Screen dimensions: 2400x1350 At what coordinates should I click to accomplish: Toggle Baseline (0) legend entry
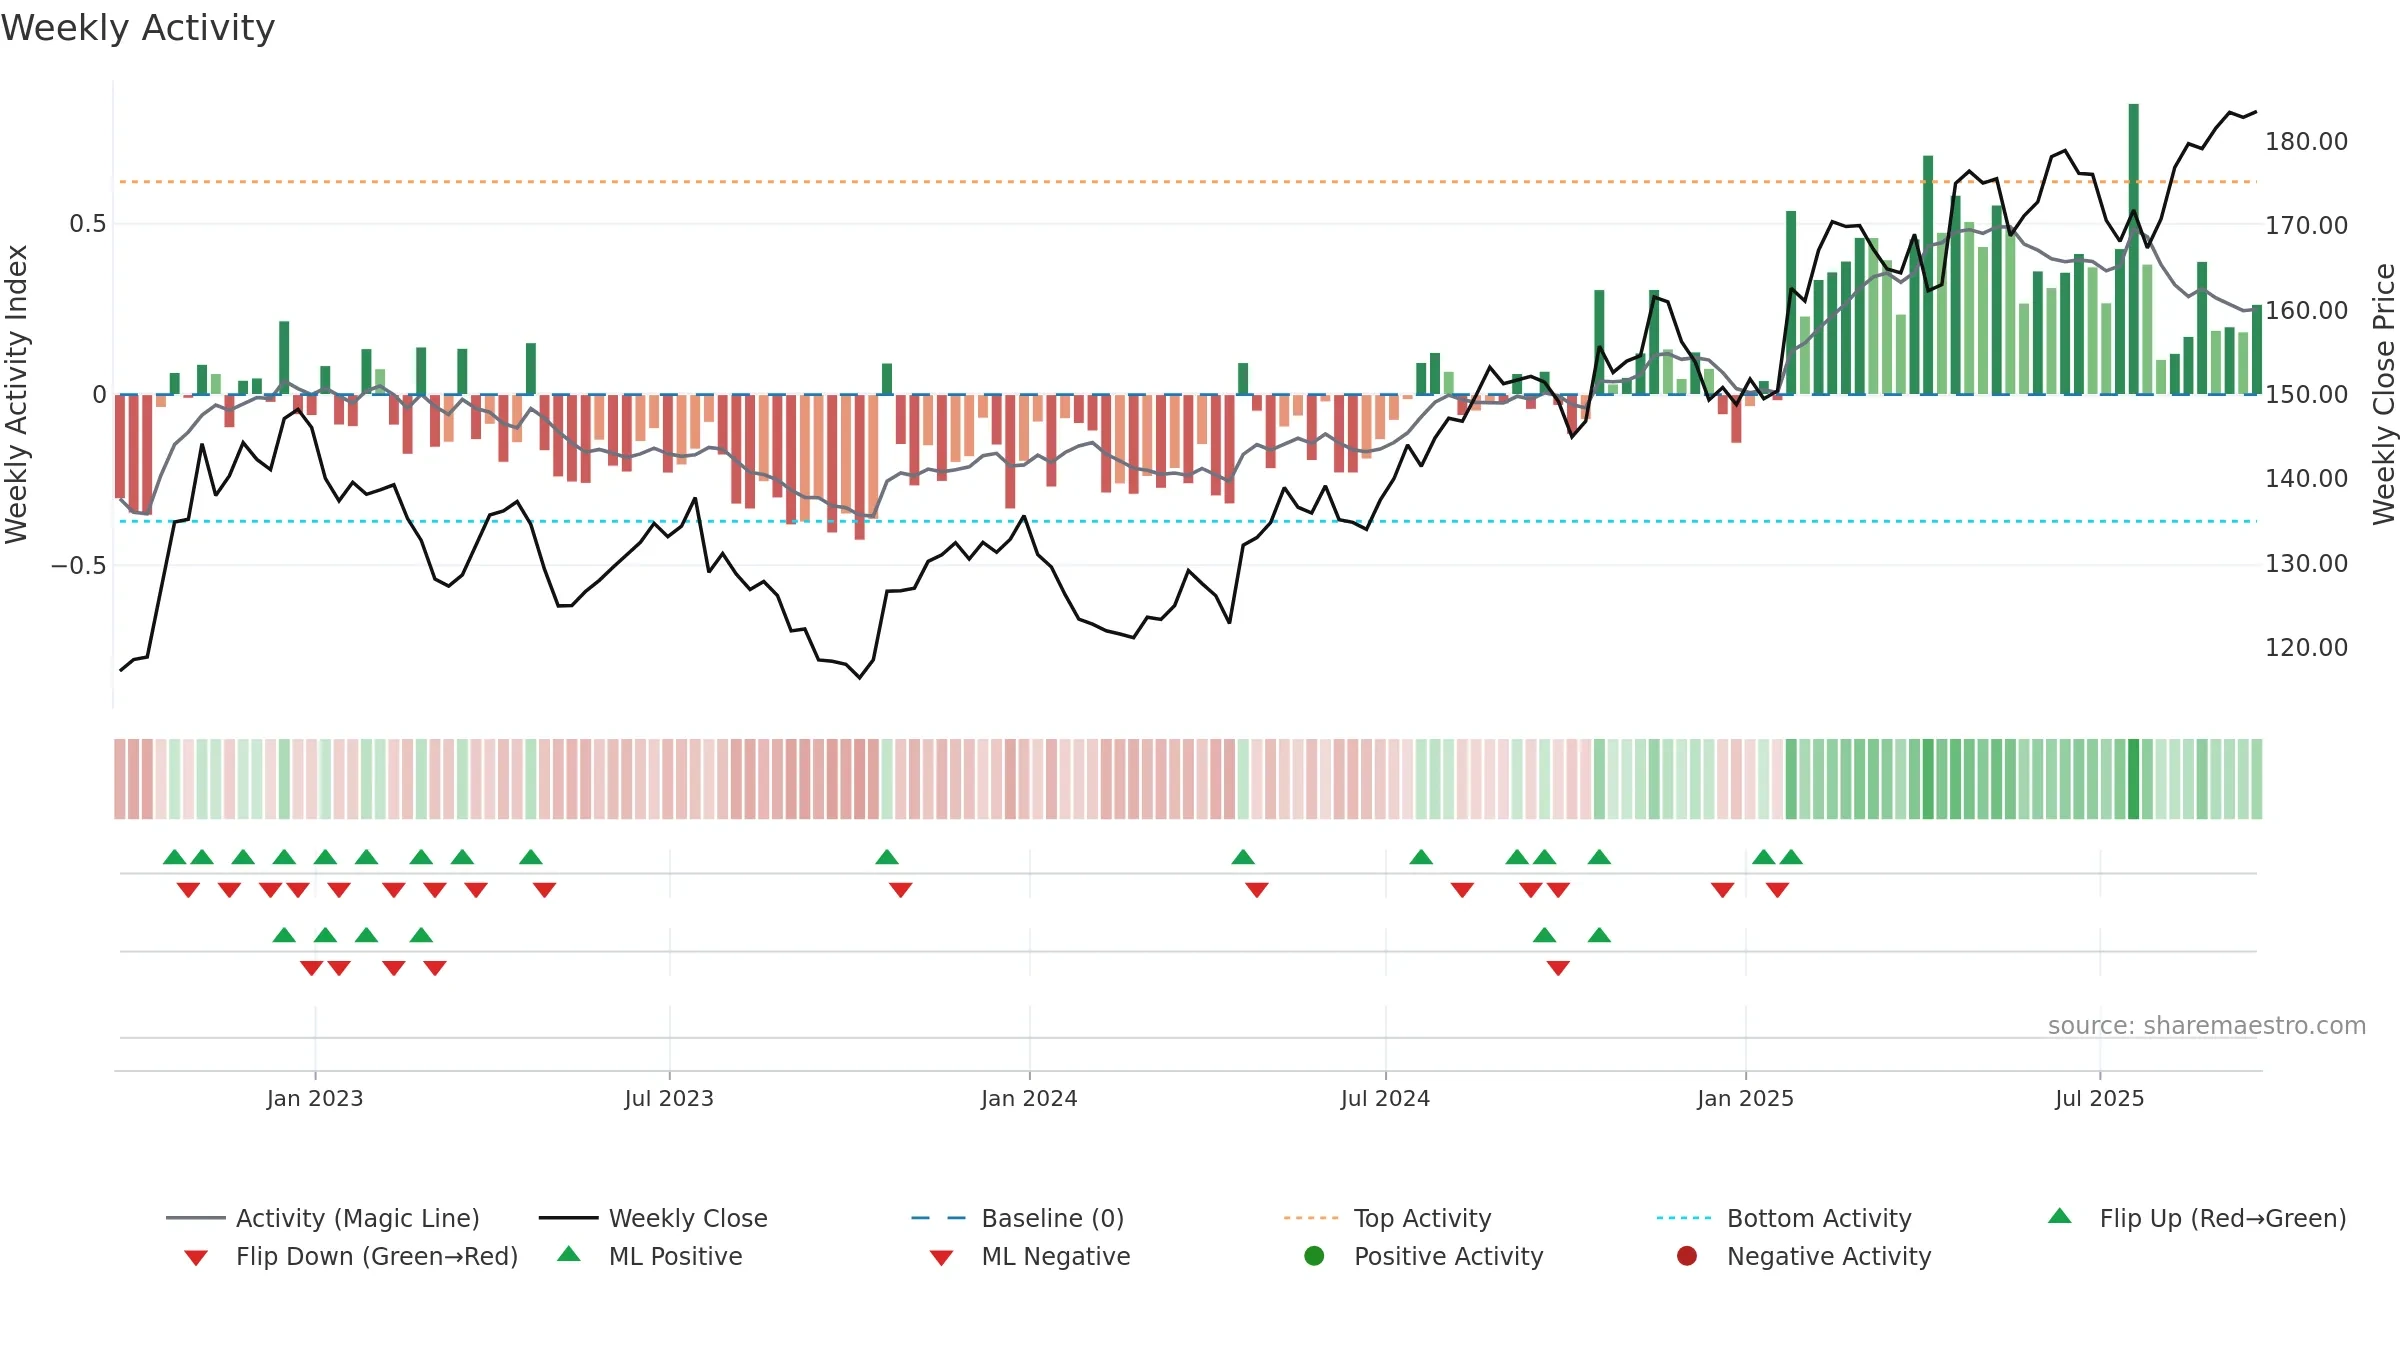1018,1218
